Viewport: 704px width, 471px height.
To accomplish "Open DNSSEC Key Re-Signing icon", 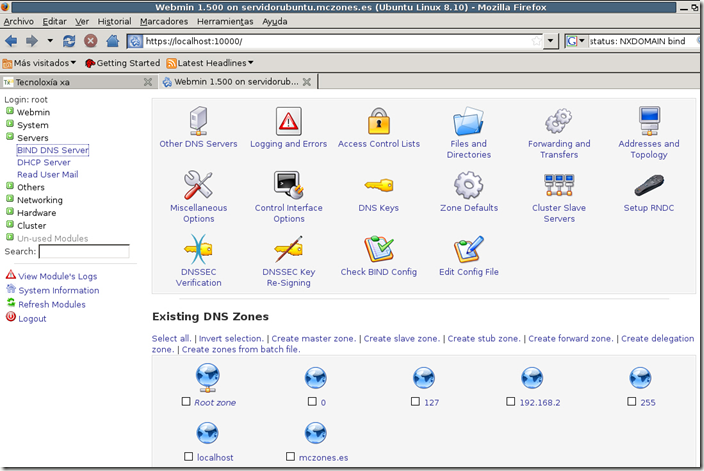I will [x=289, y=249].
